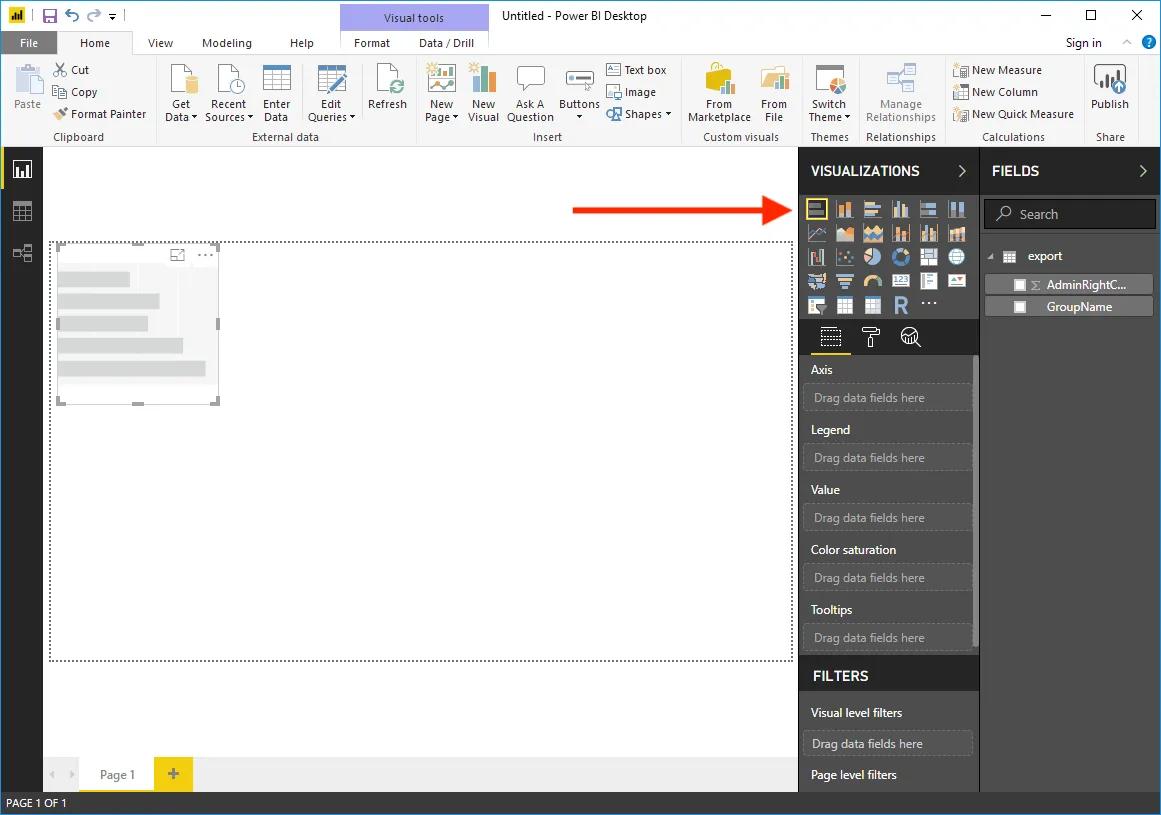Open the Buttons dropdown menu

coord(579,95)
